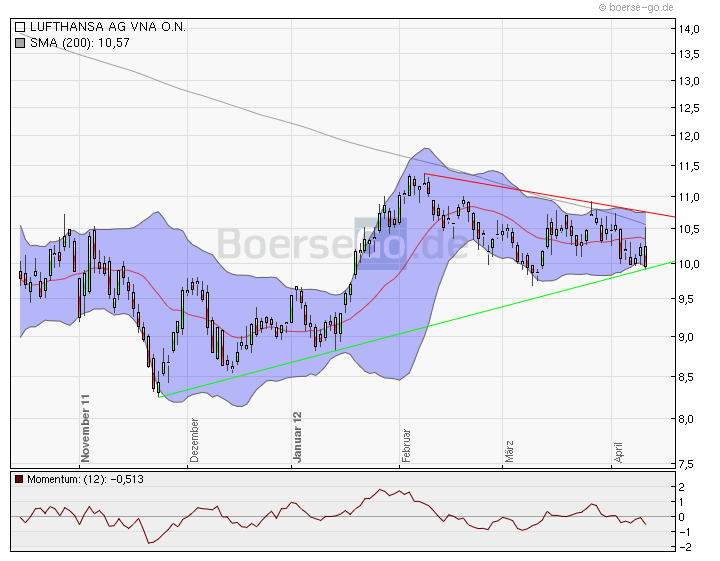Click the dark red momentum indicator line
The height and width of the screenshot is (561, 720).
click(333, 516)
